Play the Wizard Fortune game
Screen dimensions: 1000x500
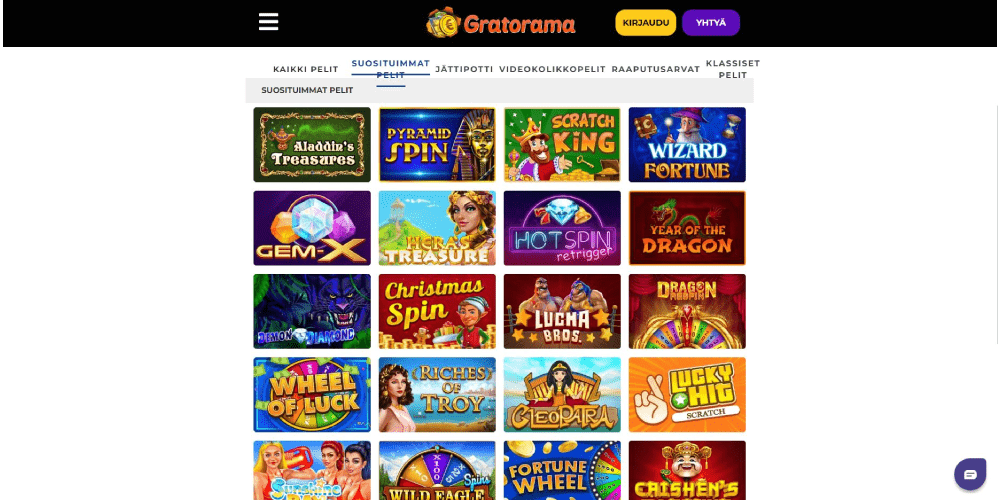pyautogui.click(x=687, y=145)
